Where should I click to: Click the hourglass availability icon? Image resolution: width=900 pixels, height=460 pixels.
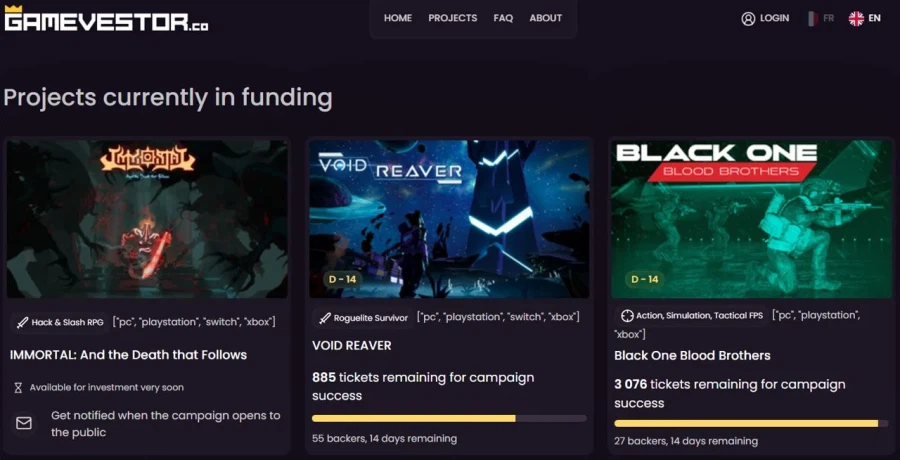pyautogui.click(x=18, y=387)
